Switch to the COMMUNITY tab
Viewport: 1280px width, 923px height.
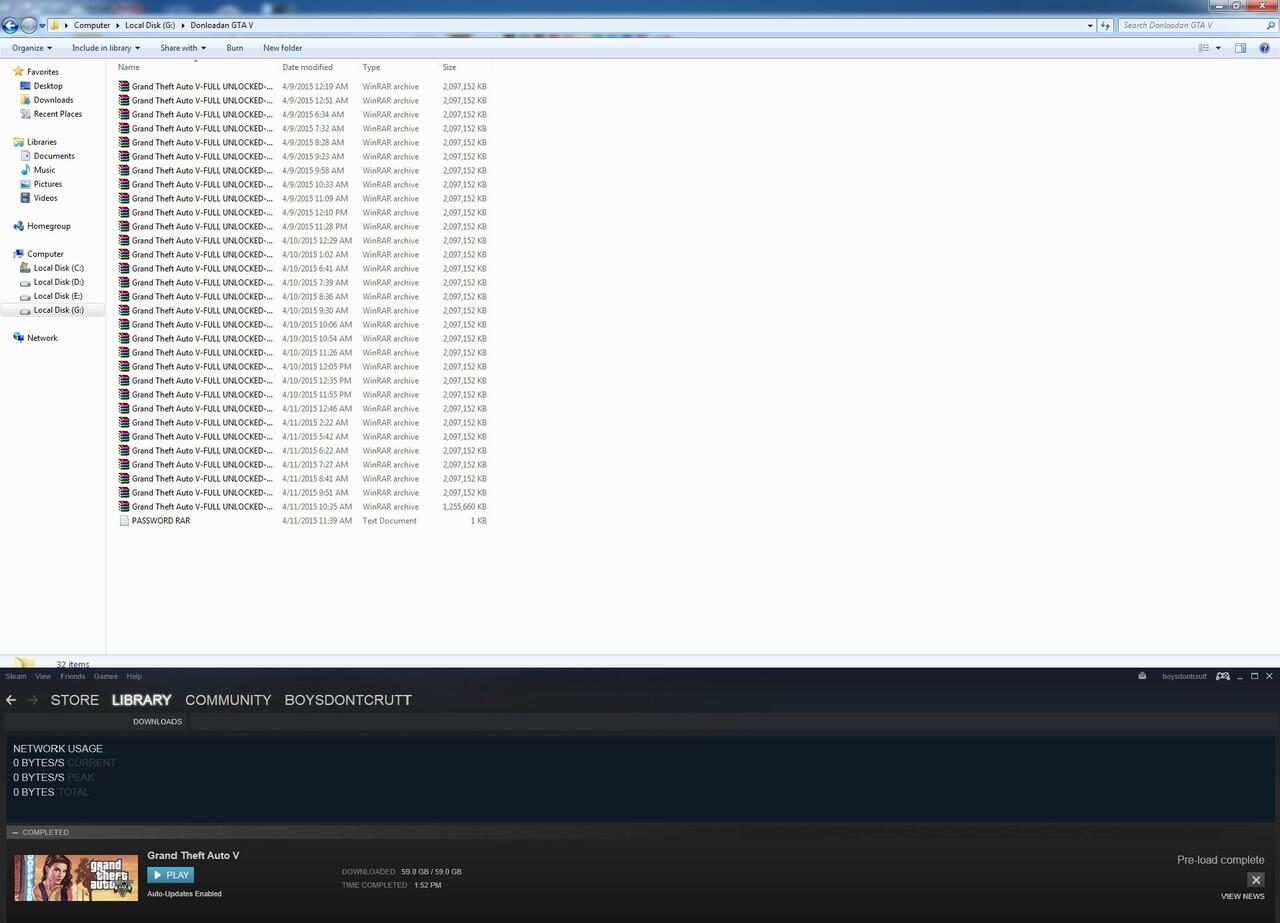pos(228,700)
